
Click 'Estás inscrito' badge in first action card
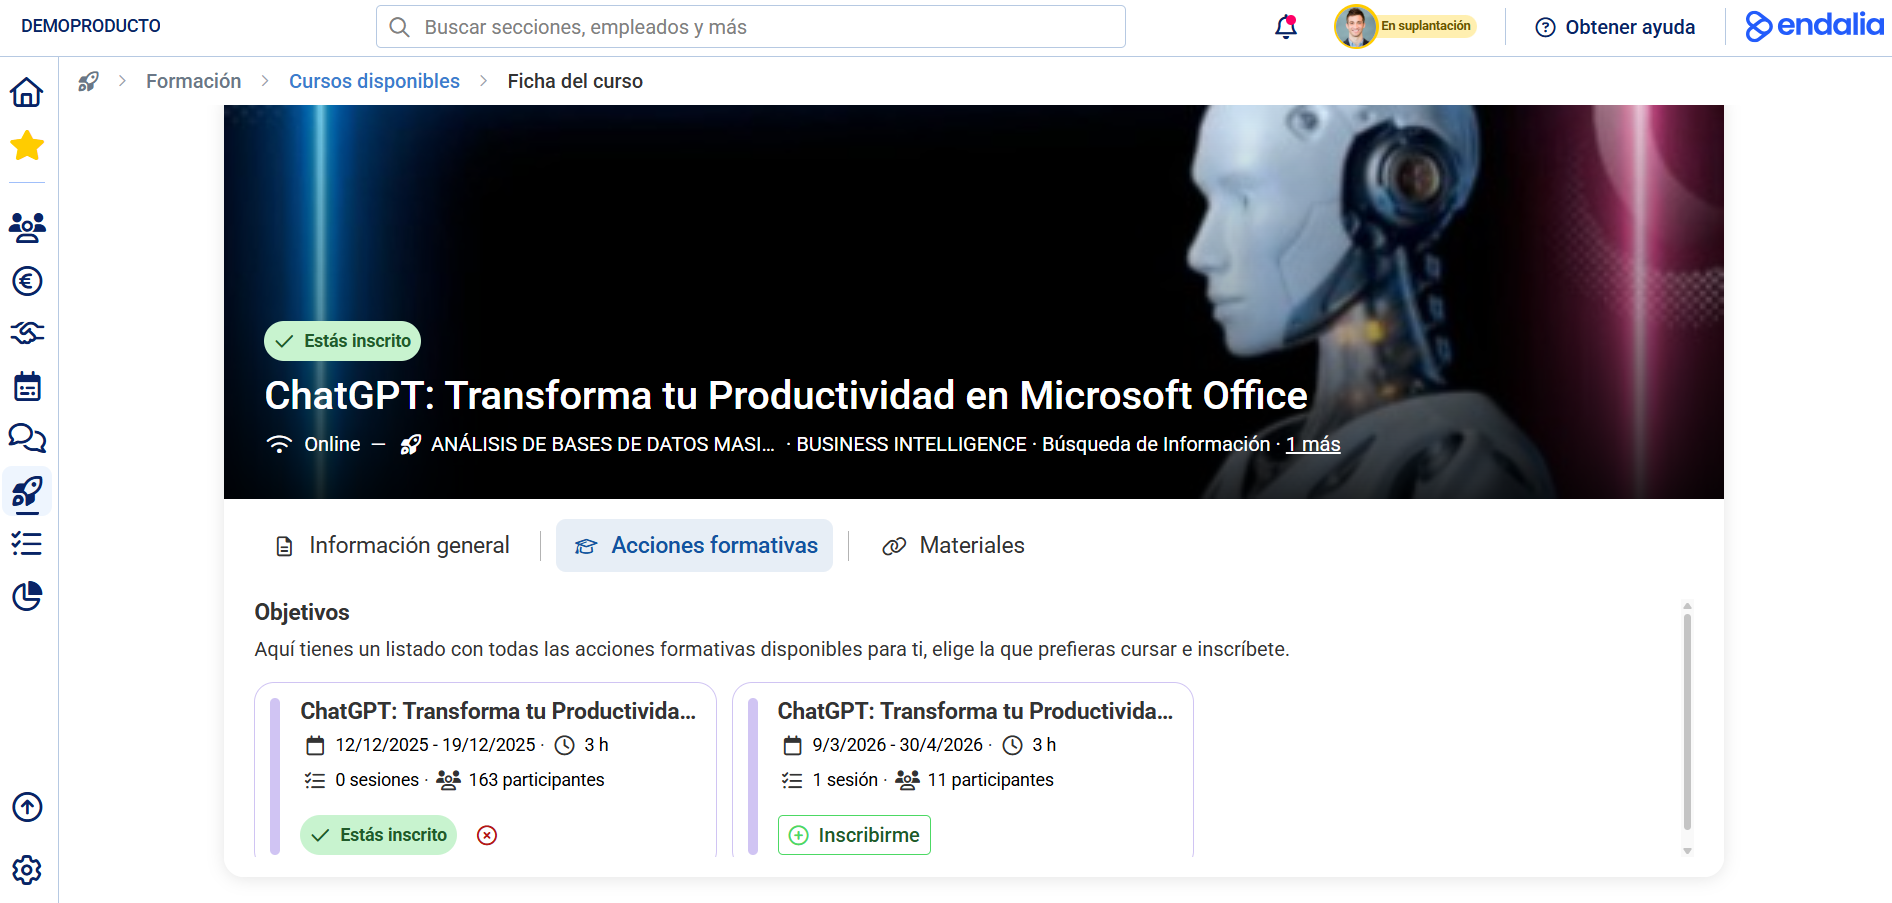click(378, 835)
